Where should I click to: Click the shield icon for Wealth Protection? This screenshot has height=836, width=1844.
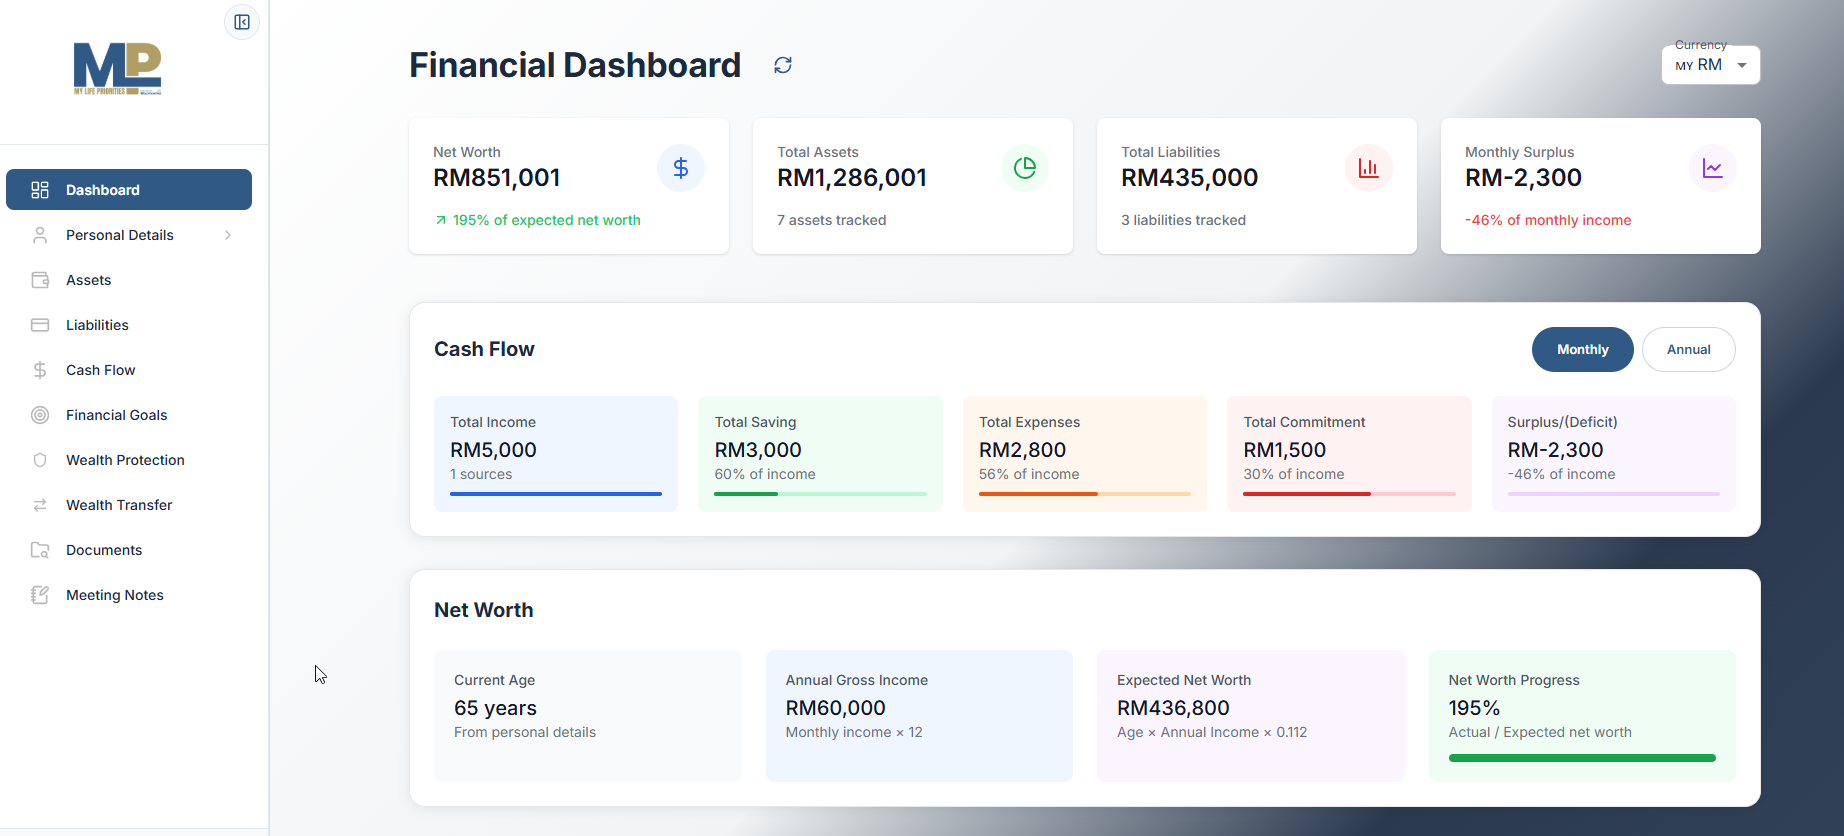[40, 460]
